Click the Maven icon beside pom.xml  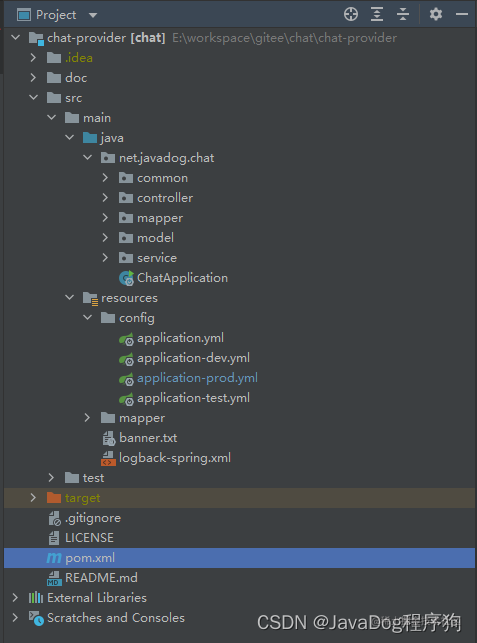54,558
